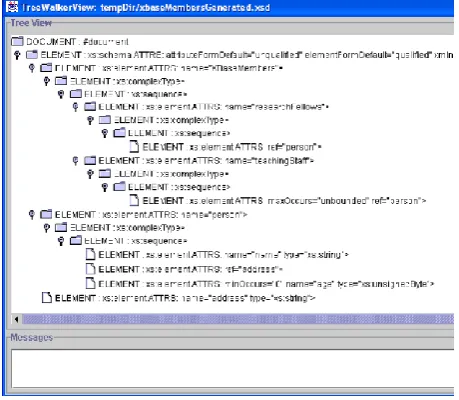The image size is (459, 400).
Task: Click sequence folder icon directly above researchFellows row
Action: tap(75, 94)
